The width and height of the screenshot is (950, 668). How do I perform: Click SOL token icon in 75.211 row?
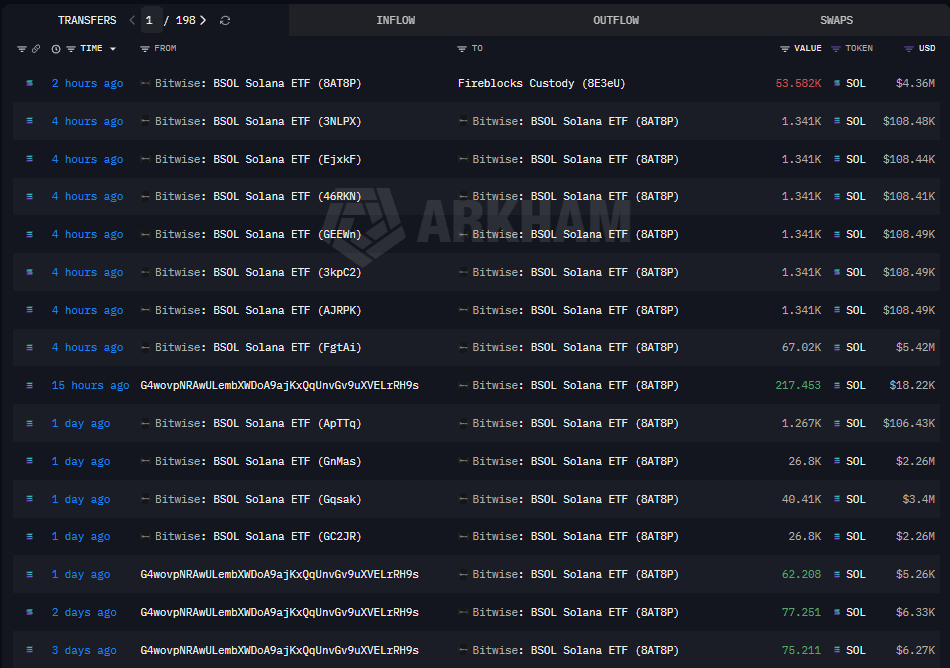[837, 650]
